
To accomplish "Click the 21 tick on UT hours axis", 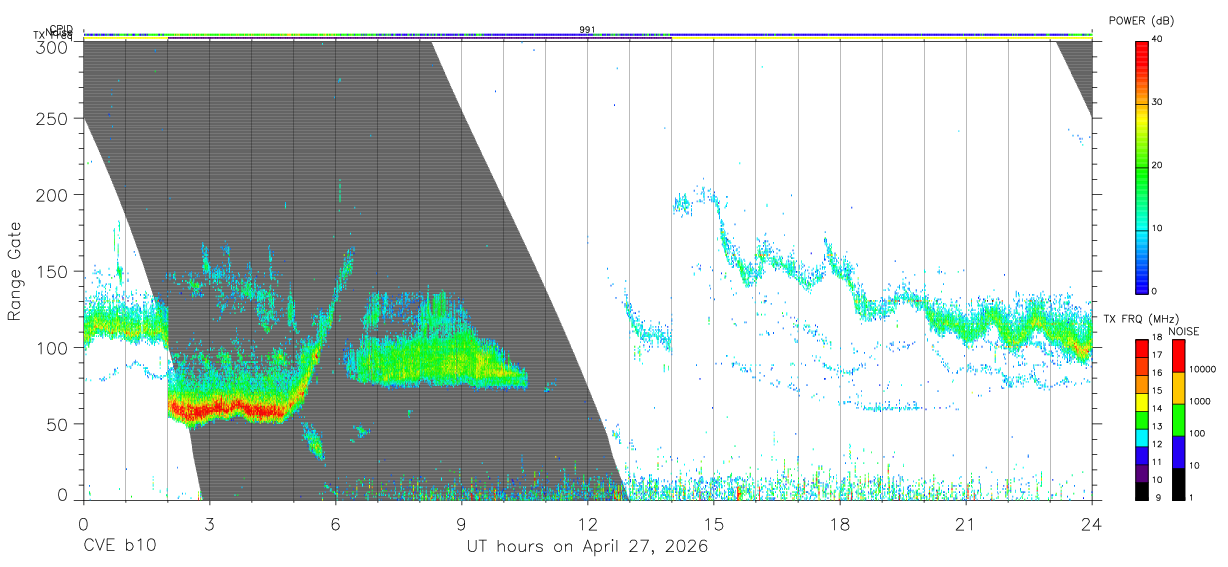I will [x=966, y=523].
